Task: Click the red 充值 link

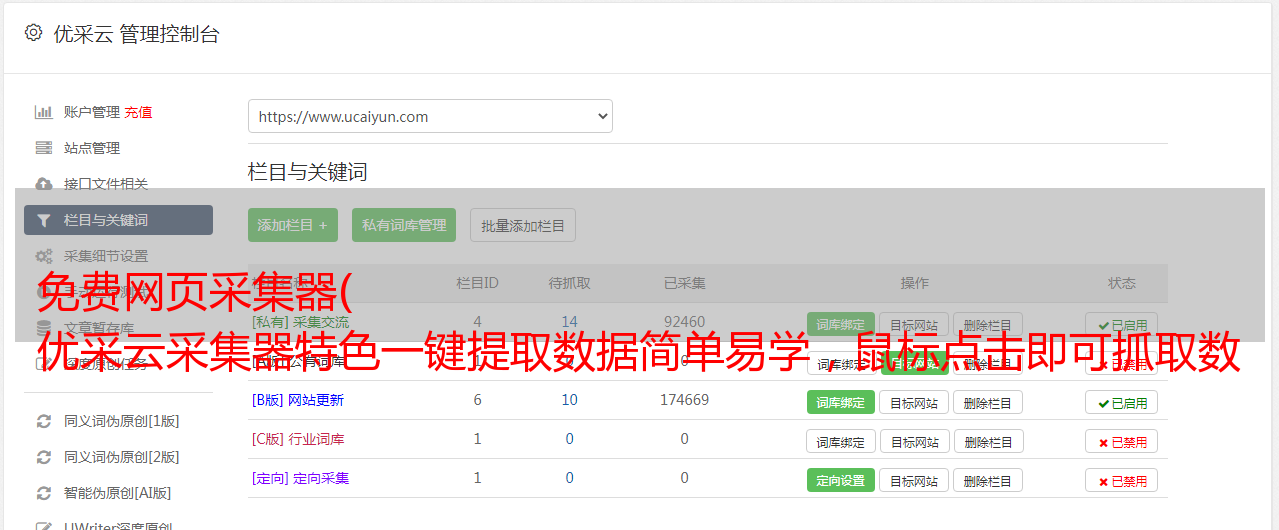Action: pyautogui.click(x=138, y=112)
